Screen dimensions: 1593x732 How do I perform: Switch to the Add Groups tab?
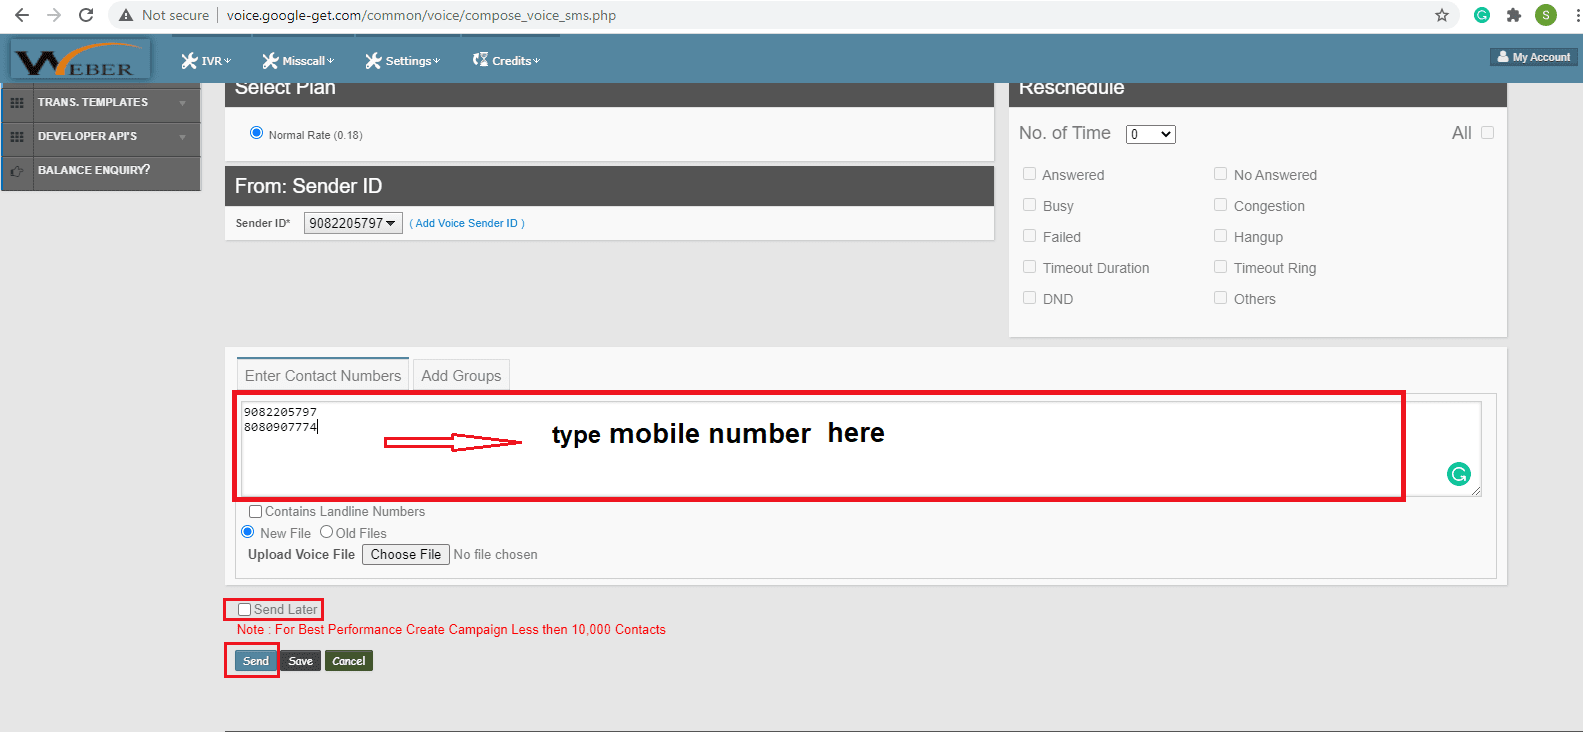461,376
